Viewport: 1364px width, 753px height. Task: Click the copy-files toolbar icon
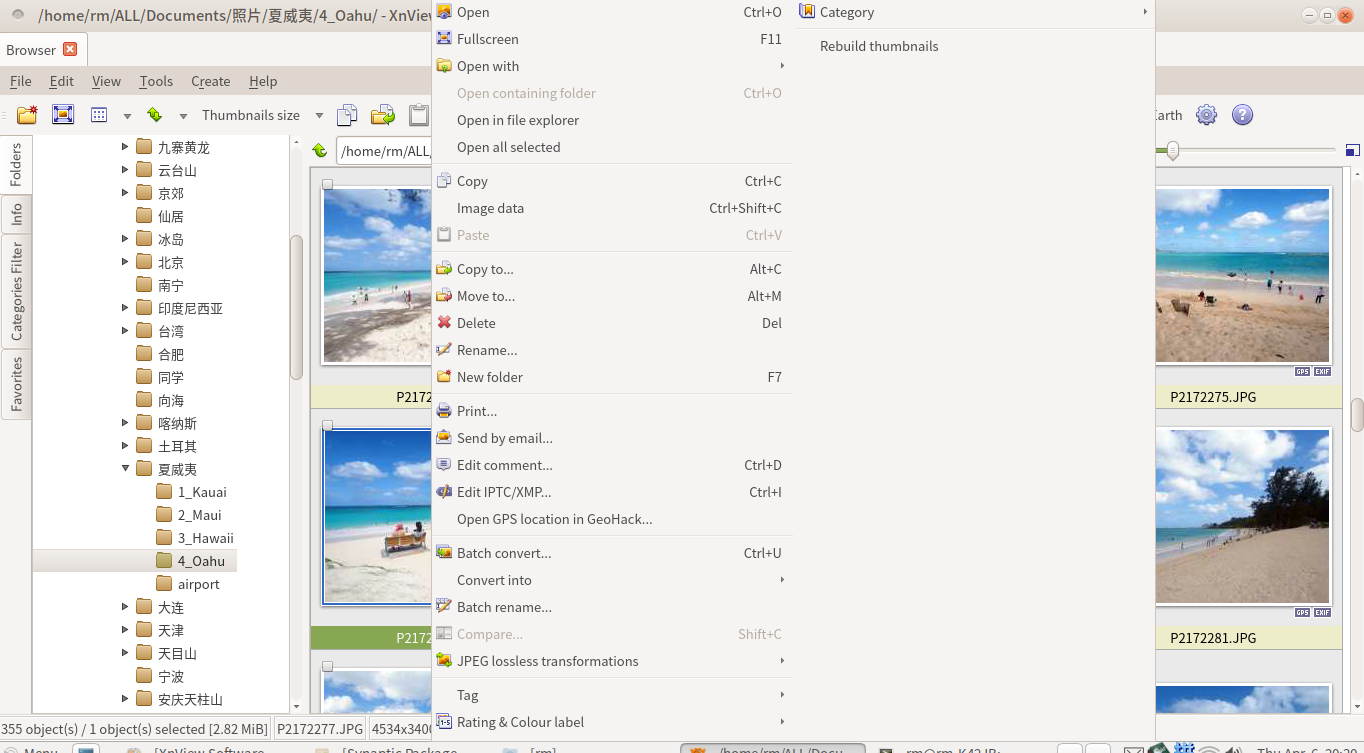[347, 115]
